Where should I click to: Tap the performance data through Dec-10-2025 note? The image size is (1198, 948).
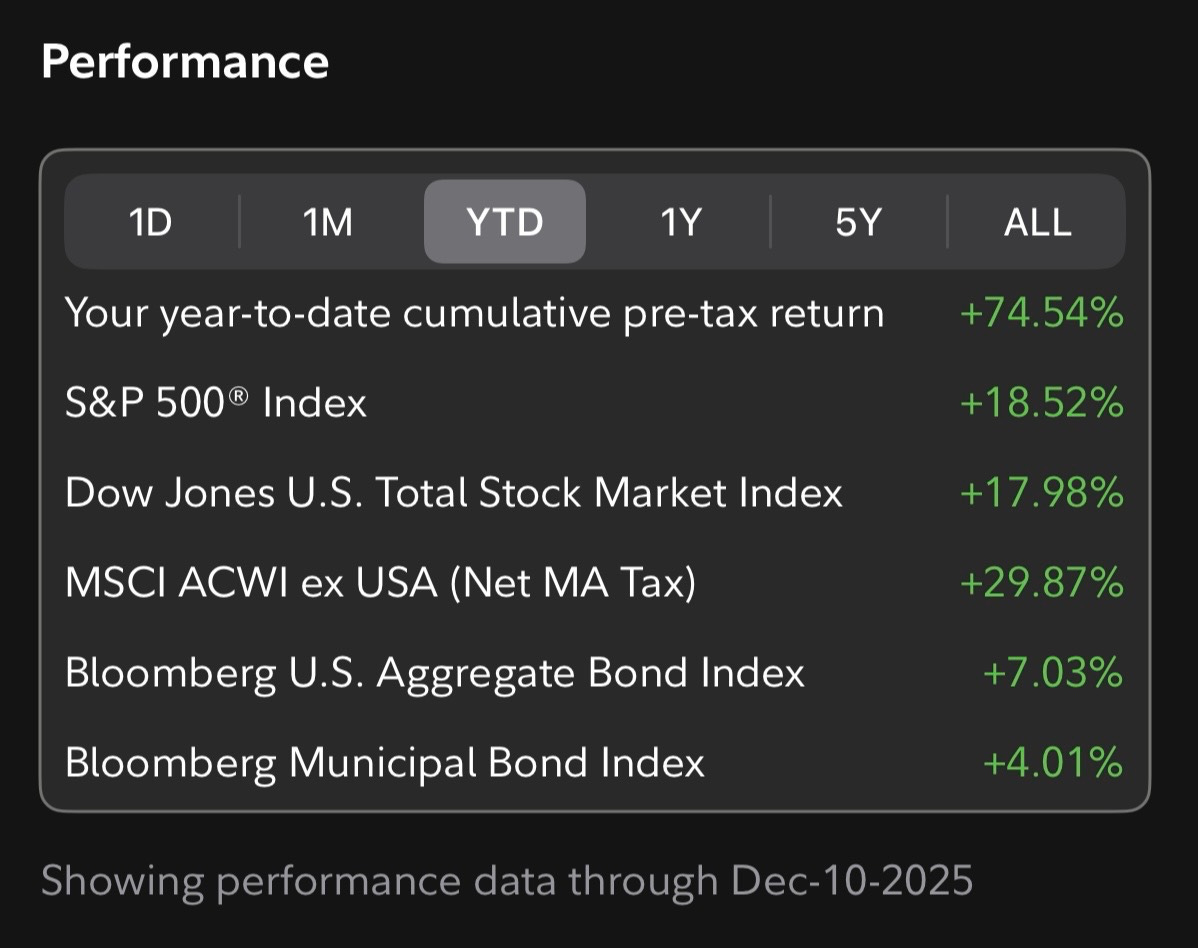click(x=507, y=881)
